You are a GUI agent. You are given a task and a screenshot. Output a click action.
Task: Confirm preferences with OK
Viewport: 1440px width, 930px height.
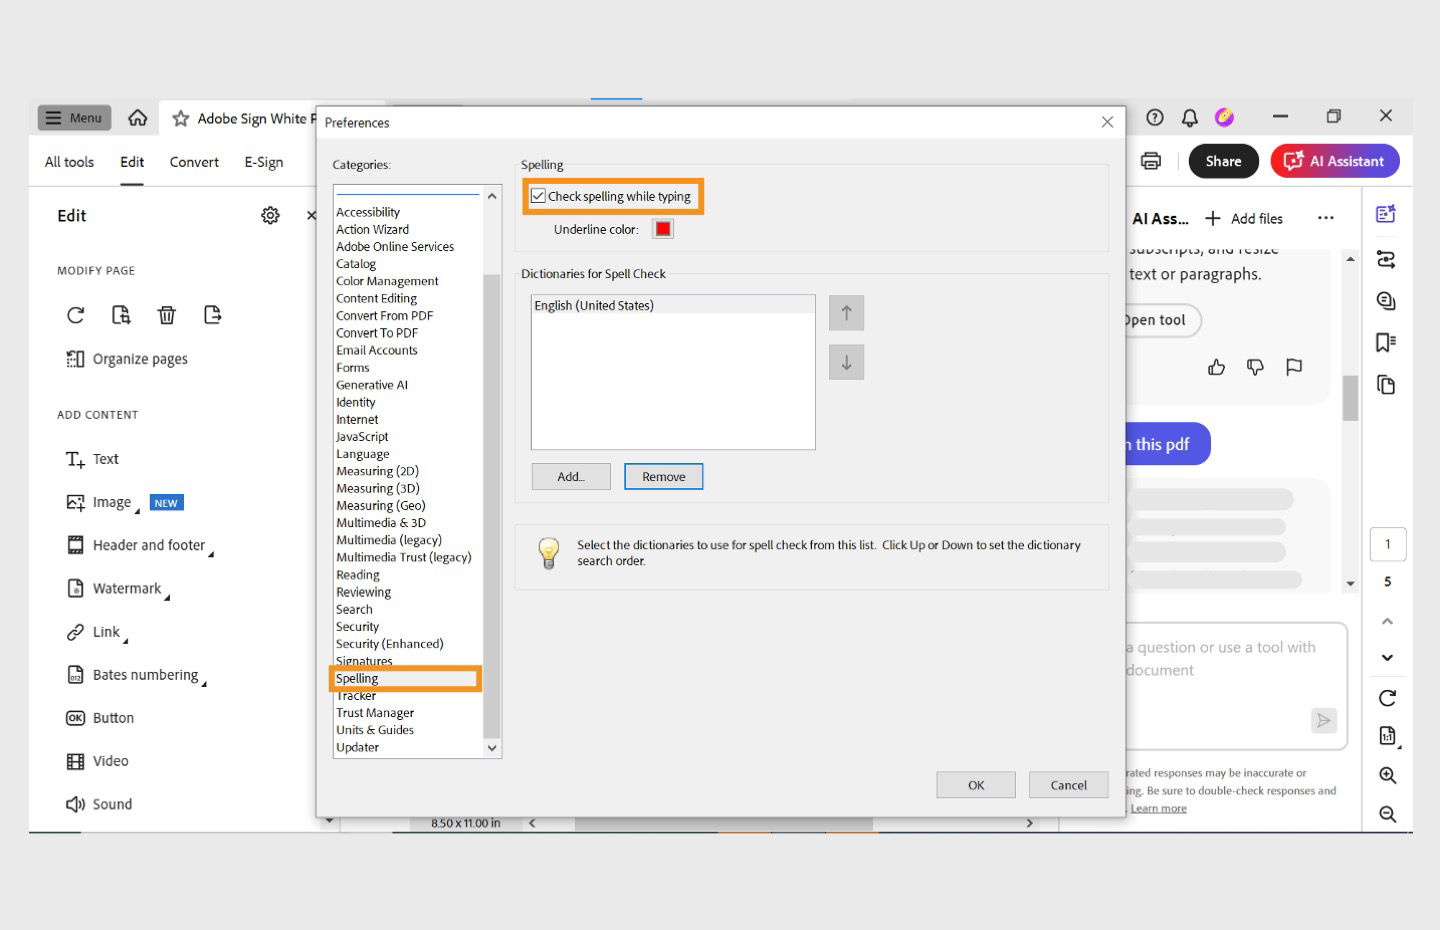point(975,784)
